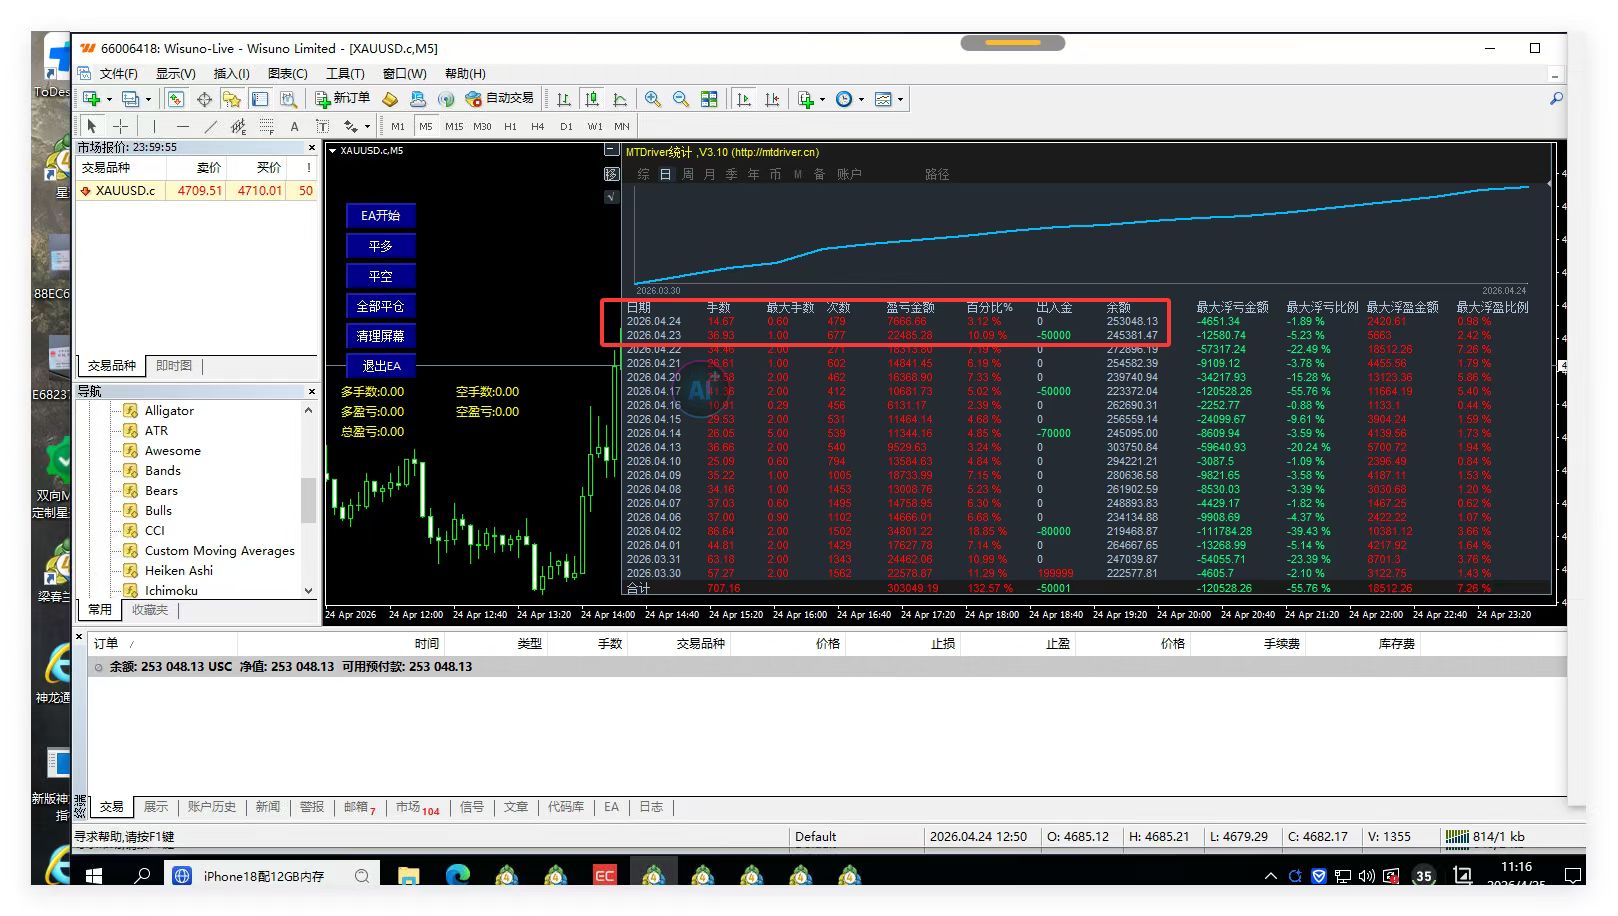
Task: Select the crosshair cursor tool
Action: 120,126
